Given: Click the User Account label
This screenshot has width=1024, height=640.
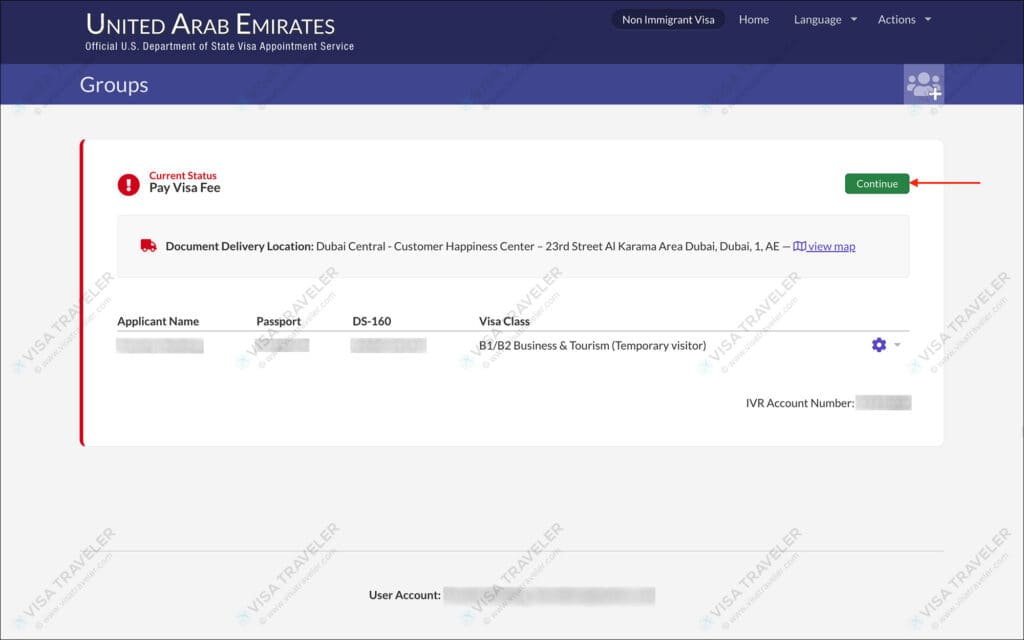Looking at the screenshot, I should point(404,595).
